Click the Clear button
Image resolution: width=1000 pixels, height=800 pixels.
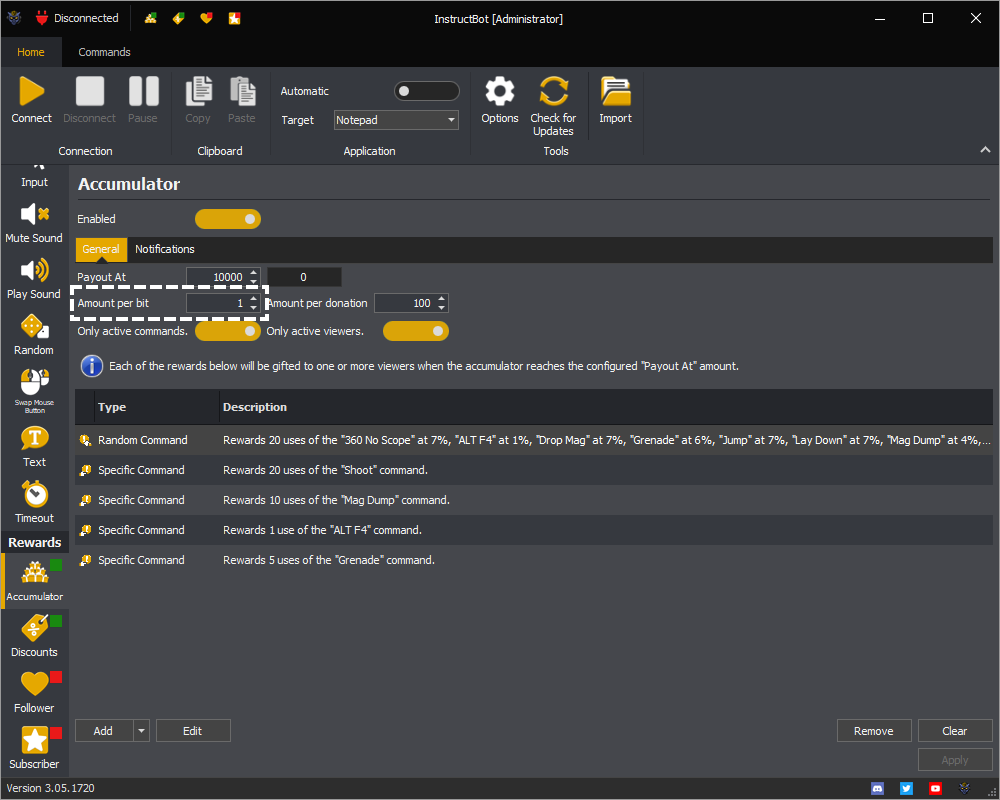click(955, 731)
